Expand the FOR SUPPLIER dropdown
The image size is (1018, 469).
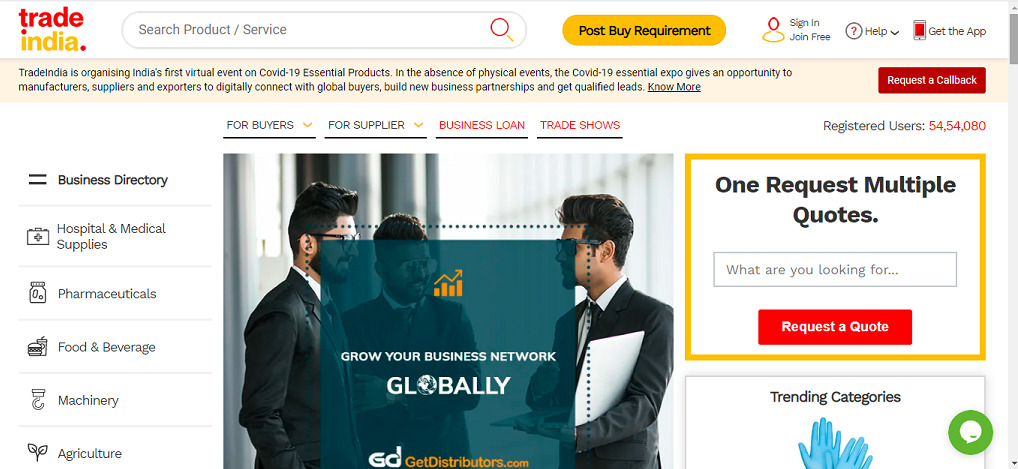(x=377, y=125)
